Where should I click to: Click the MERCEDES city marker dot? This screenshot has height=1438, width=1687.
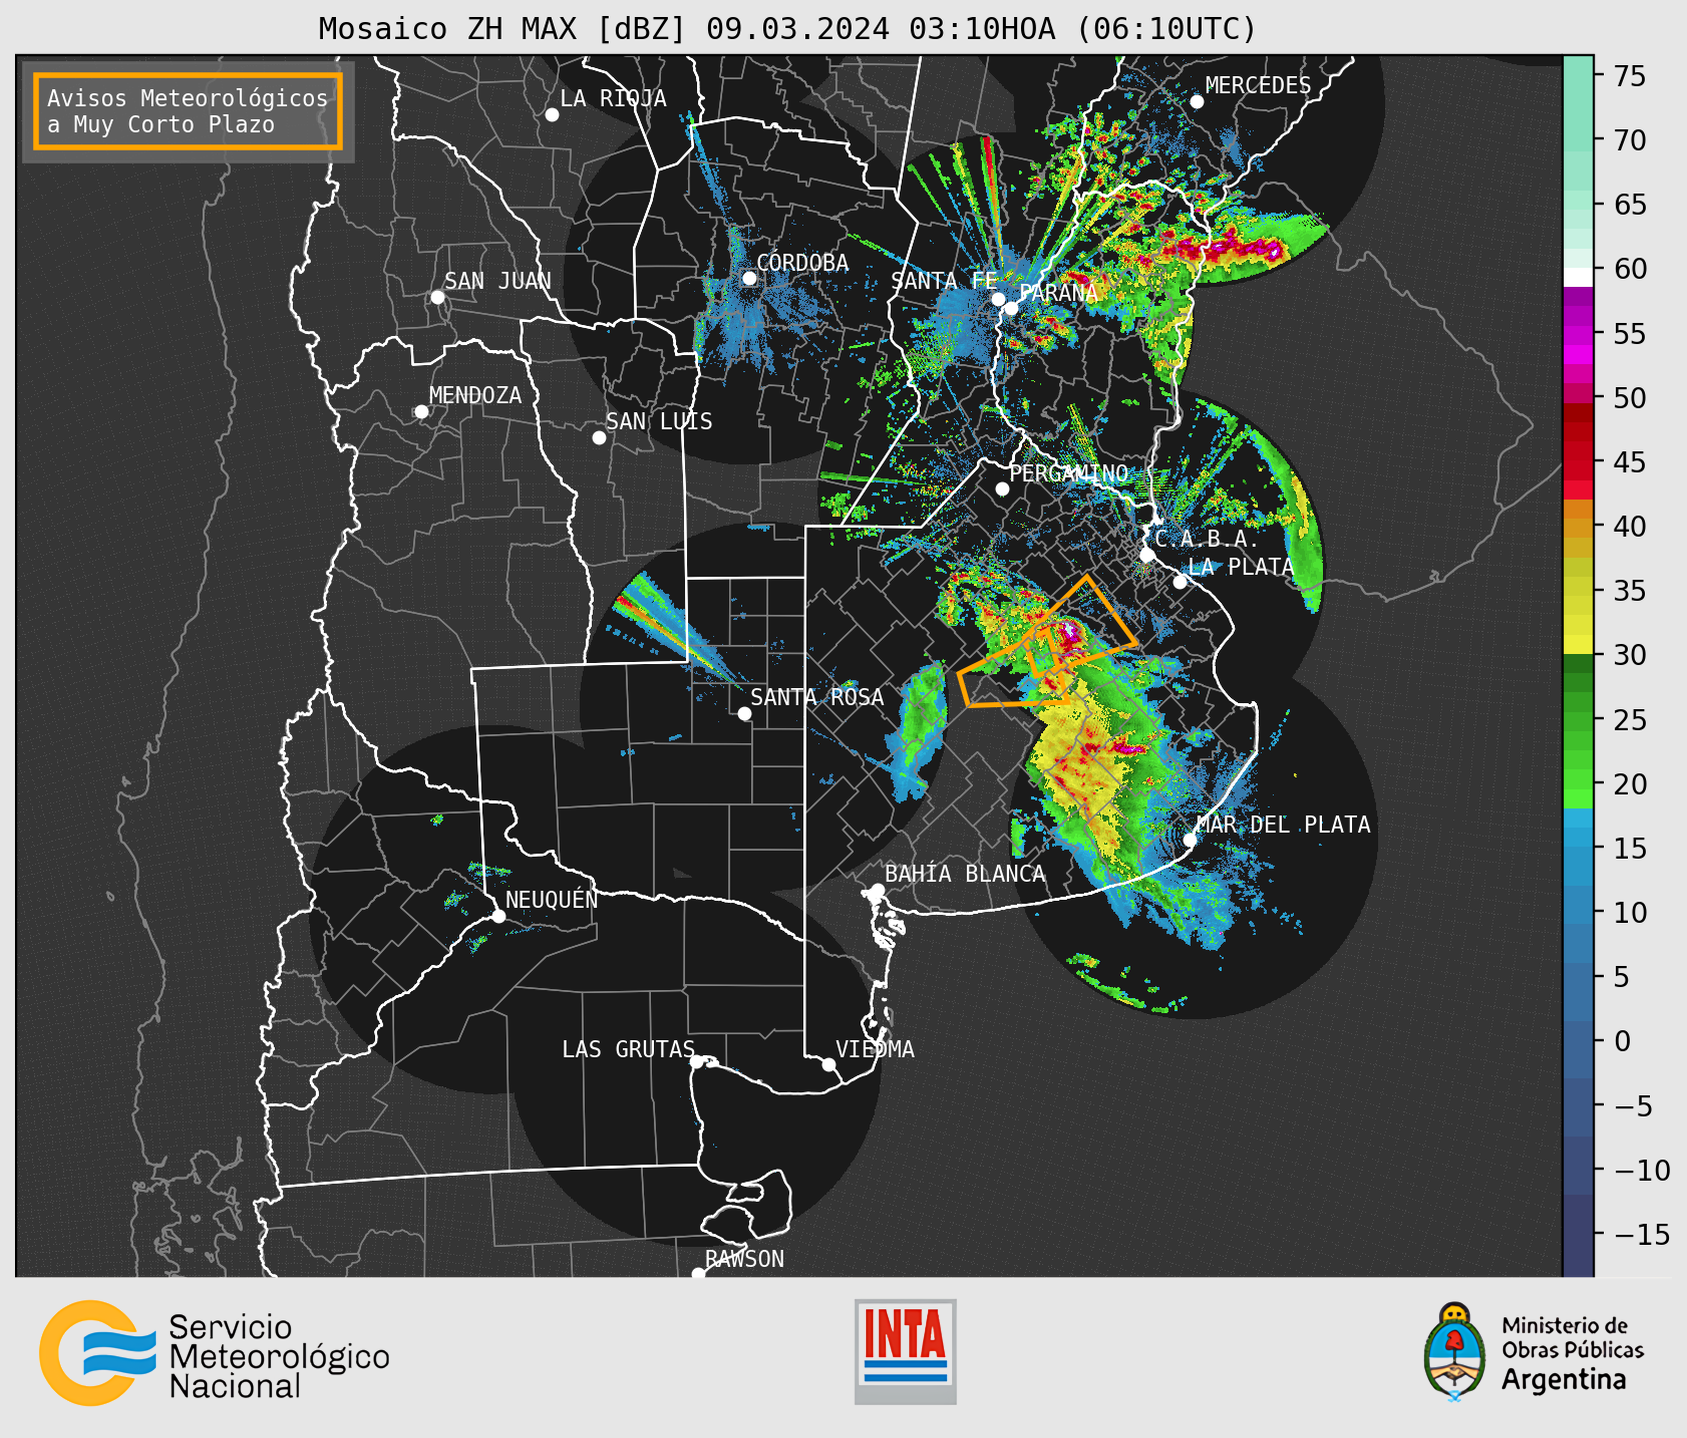(1197, 102)
